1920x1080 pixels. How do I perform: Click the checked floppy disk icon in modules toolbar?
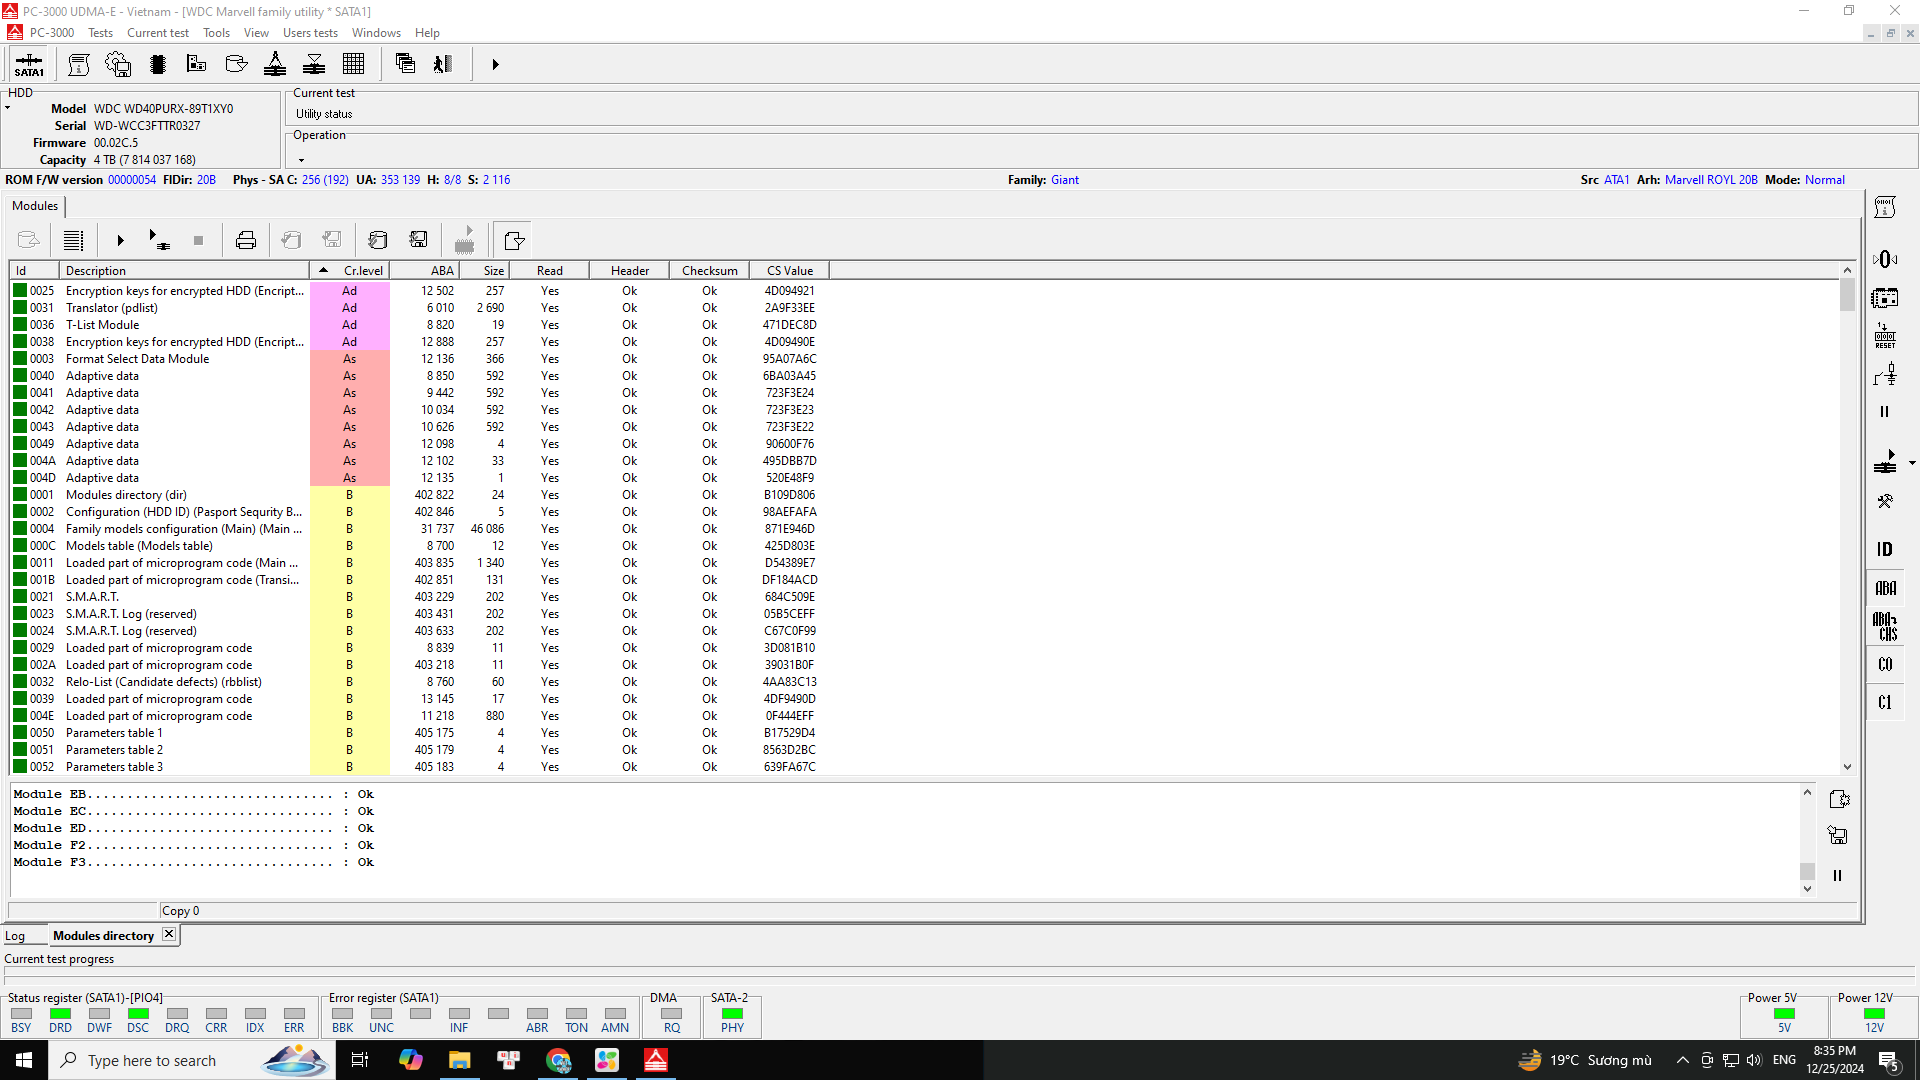point(418,240)
